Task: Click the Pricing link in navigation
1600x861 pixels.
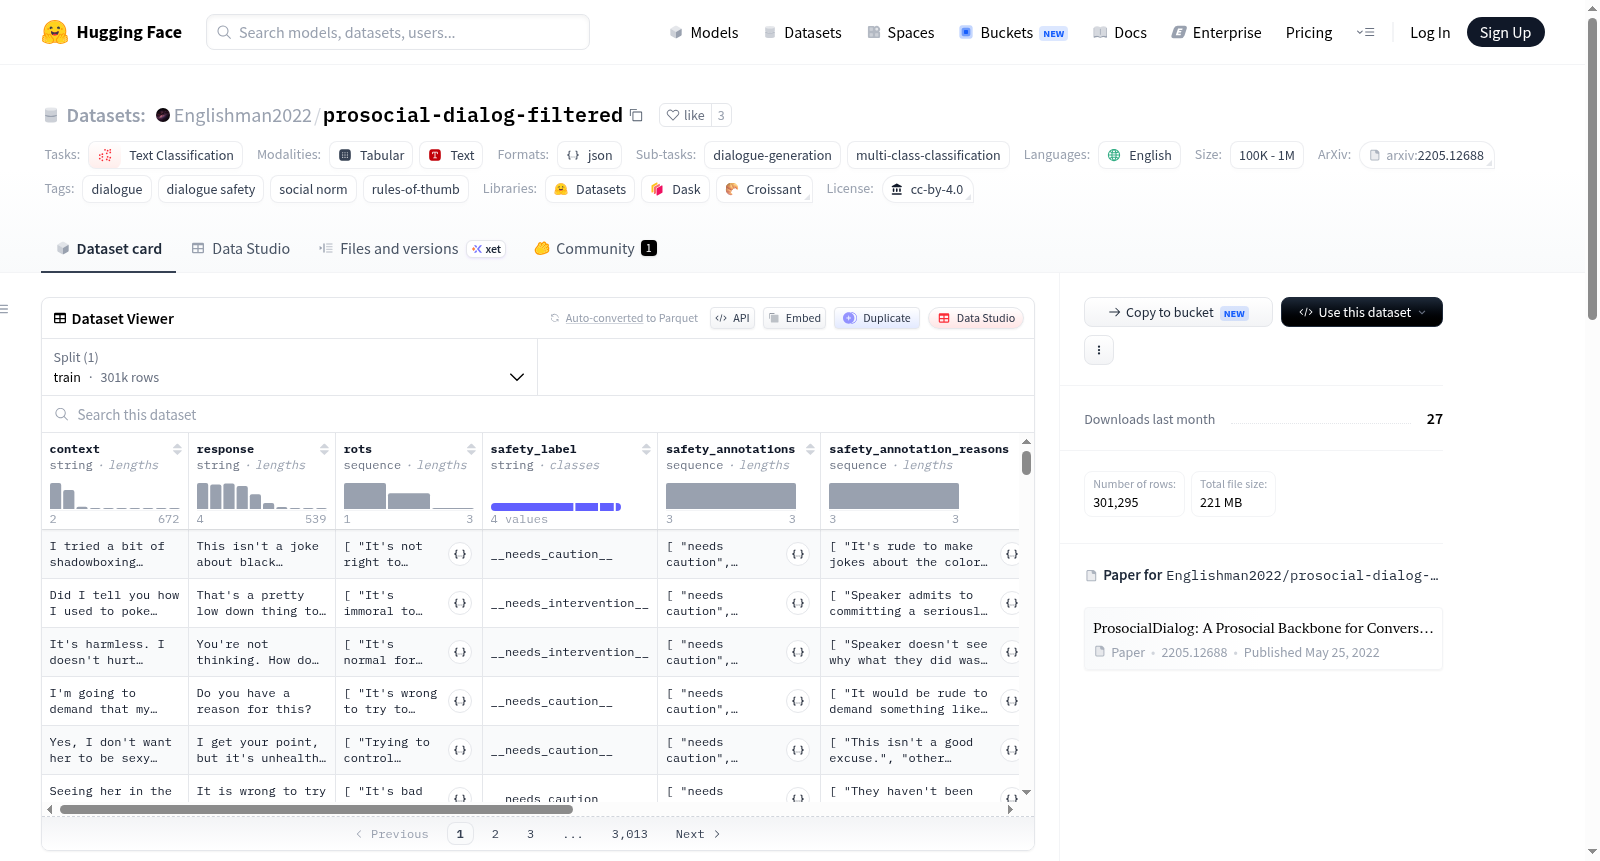Action: point(1308,32)
